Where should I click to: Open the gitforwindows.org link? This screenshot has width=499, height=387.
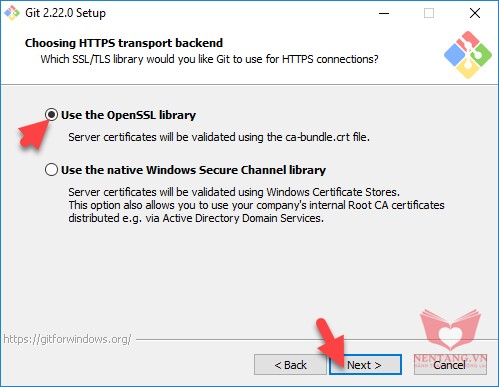tap(67, 339)
